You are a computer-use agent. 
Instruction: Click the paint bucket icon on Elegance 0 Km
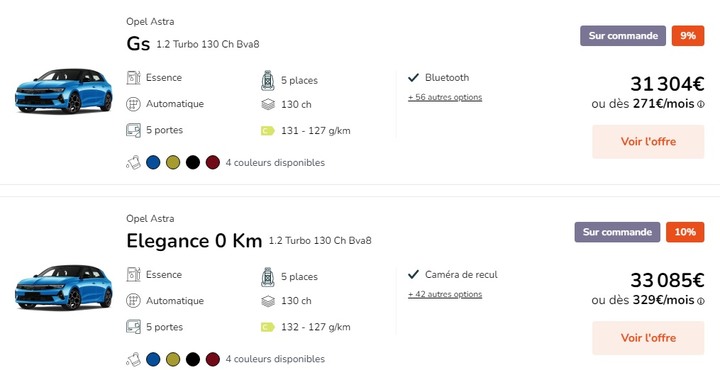click(133, 359)
